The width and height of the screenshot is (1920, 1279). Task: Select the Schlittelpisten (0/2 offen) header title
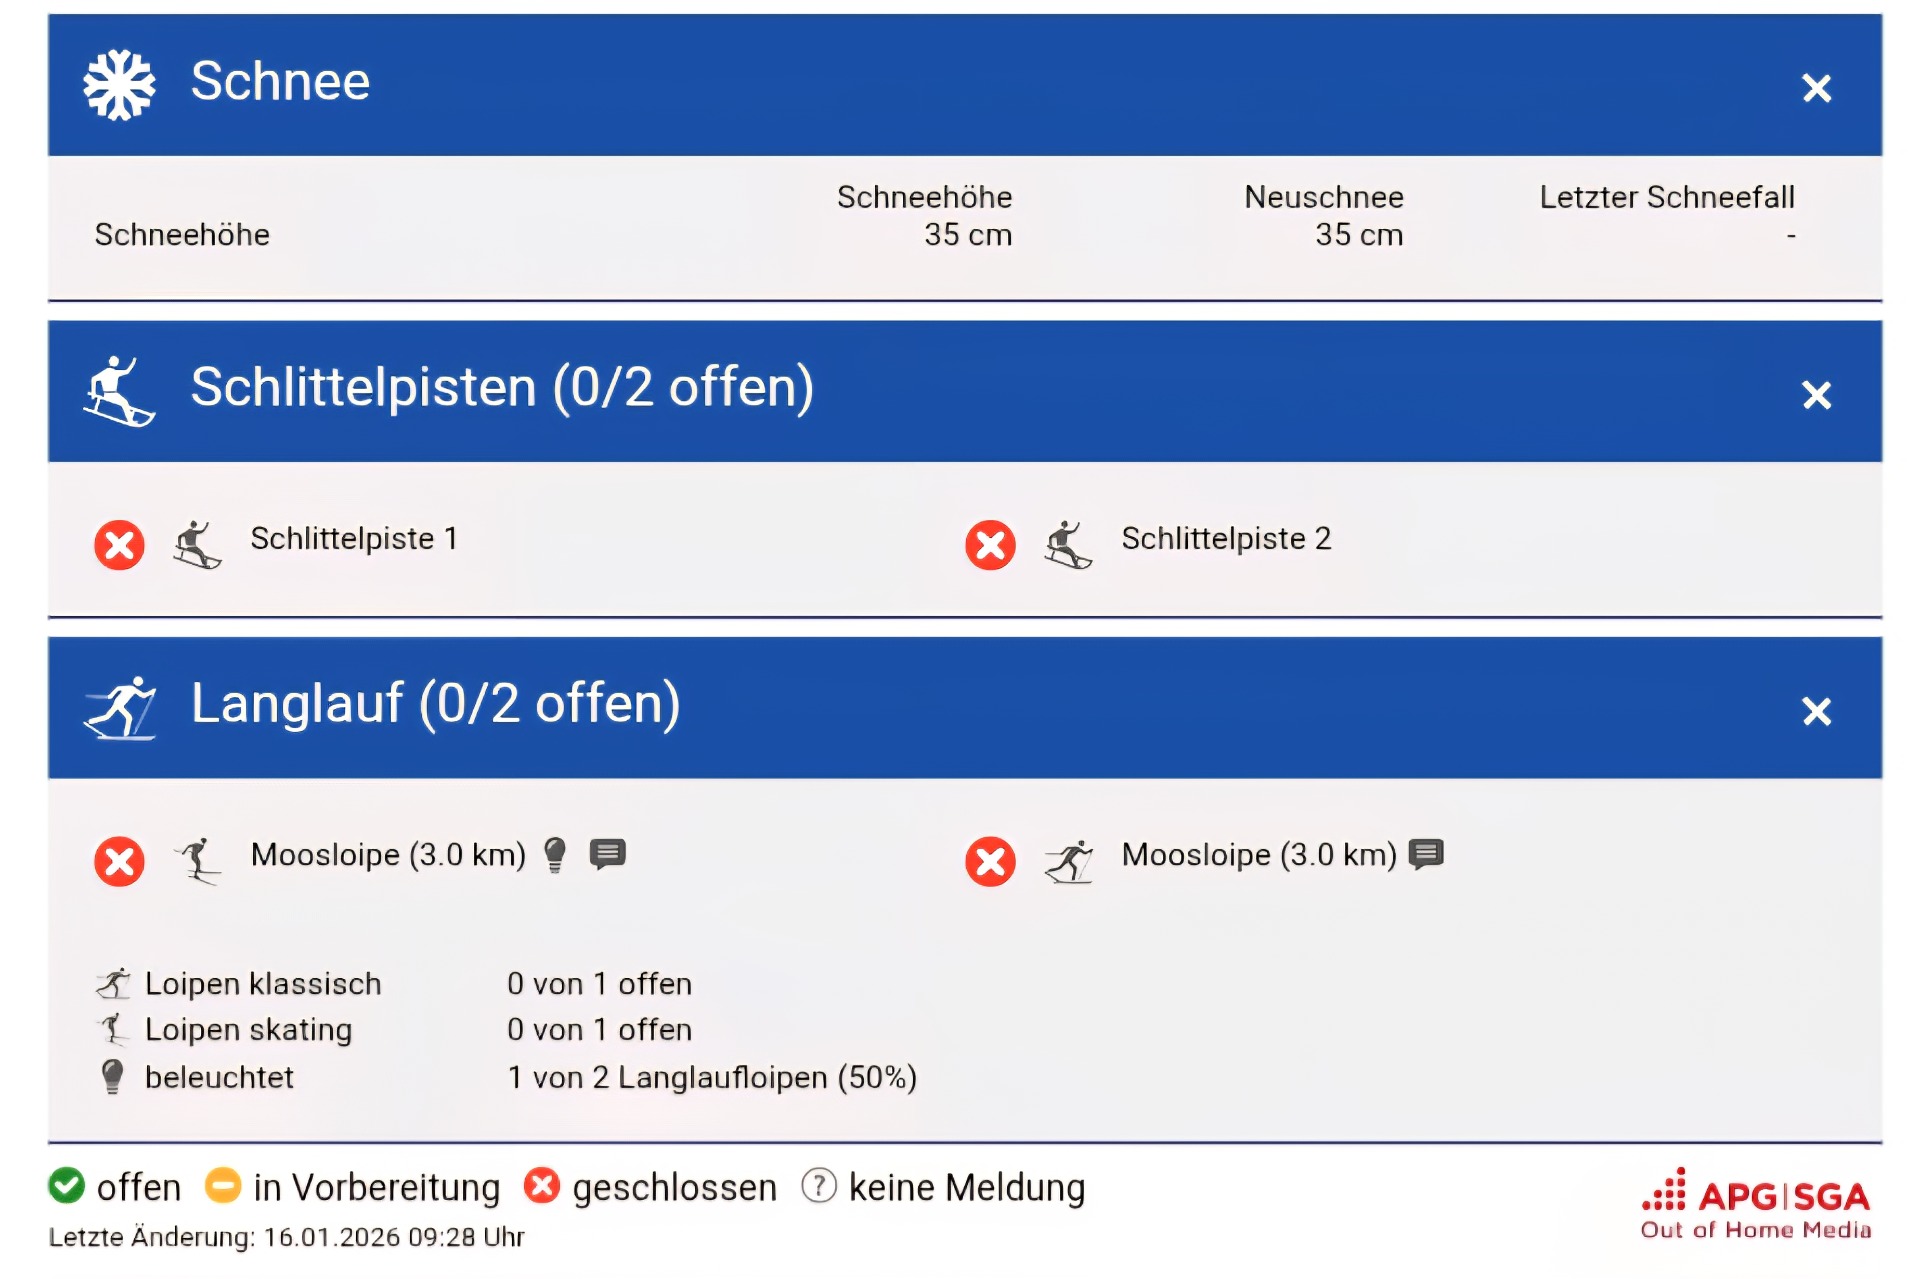[x=502, y=388]
